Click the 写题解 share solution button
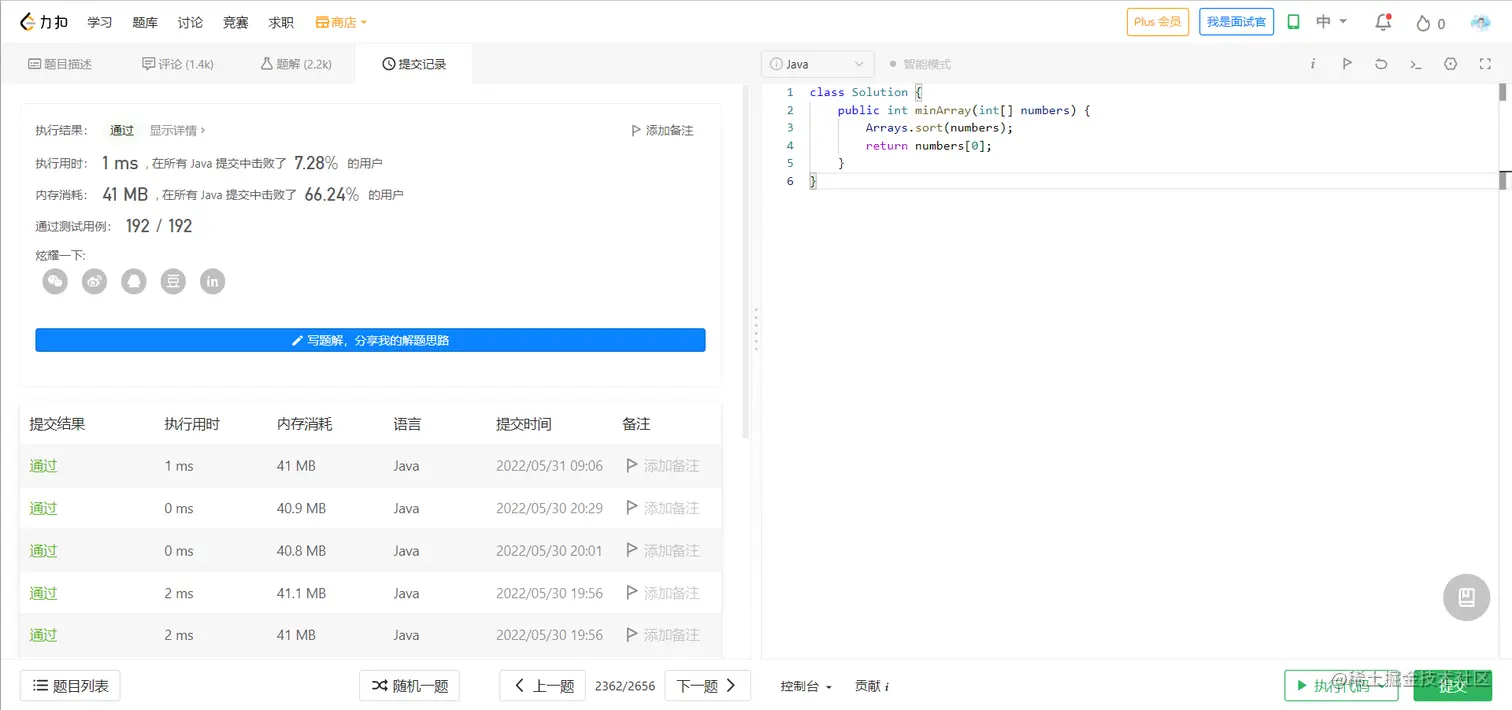Viewport: 1512px width, 710px height. pos(370,340)
